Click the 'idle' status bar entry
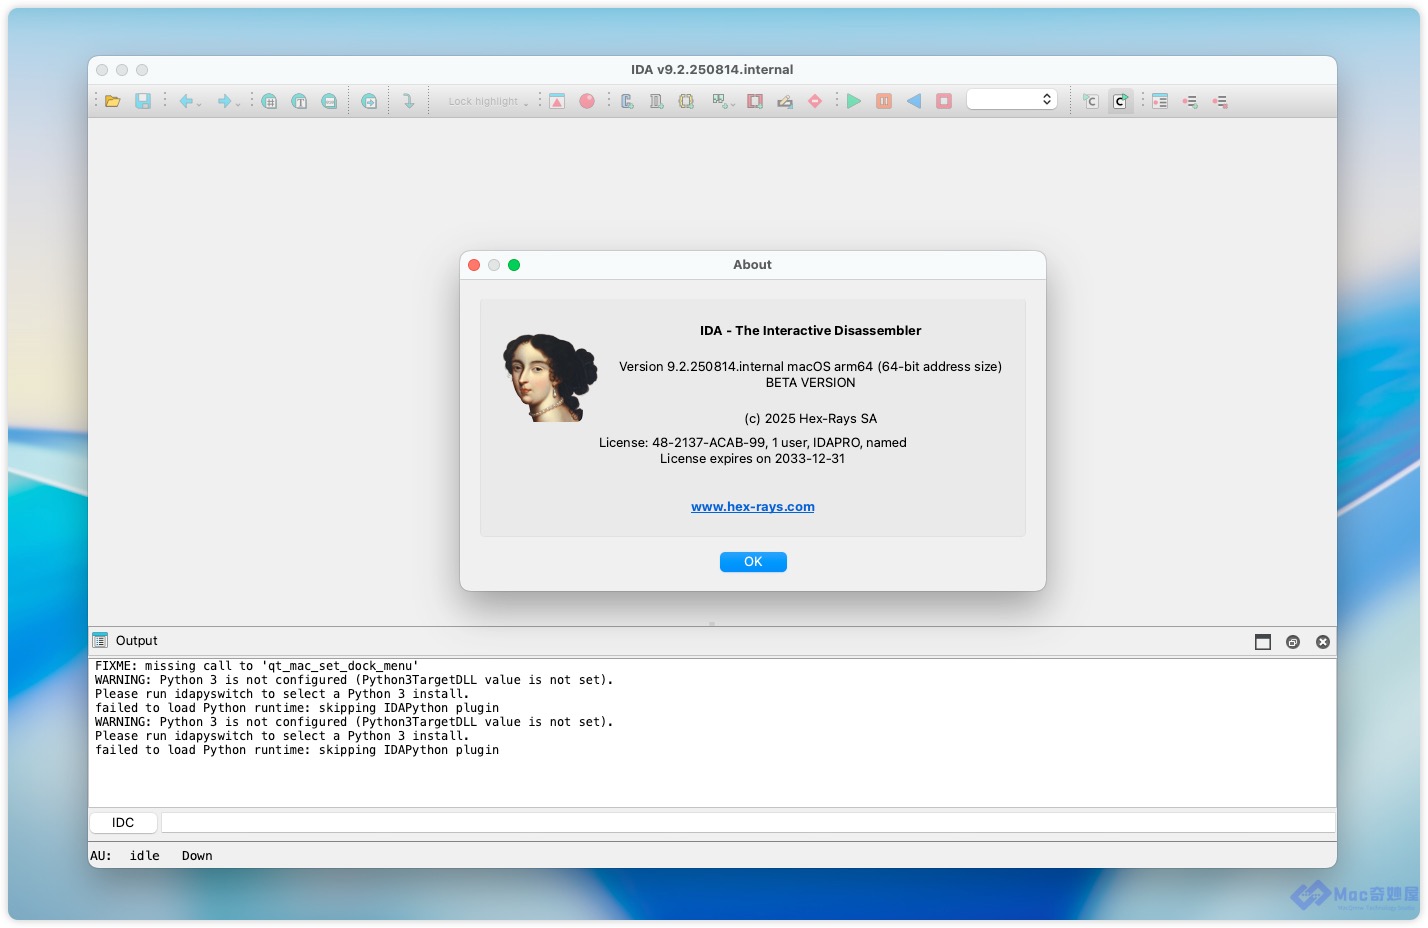 145,856
